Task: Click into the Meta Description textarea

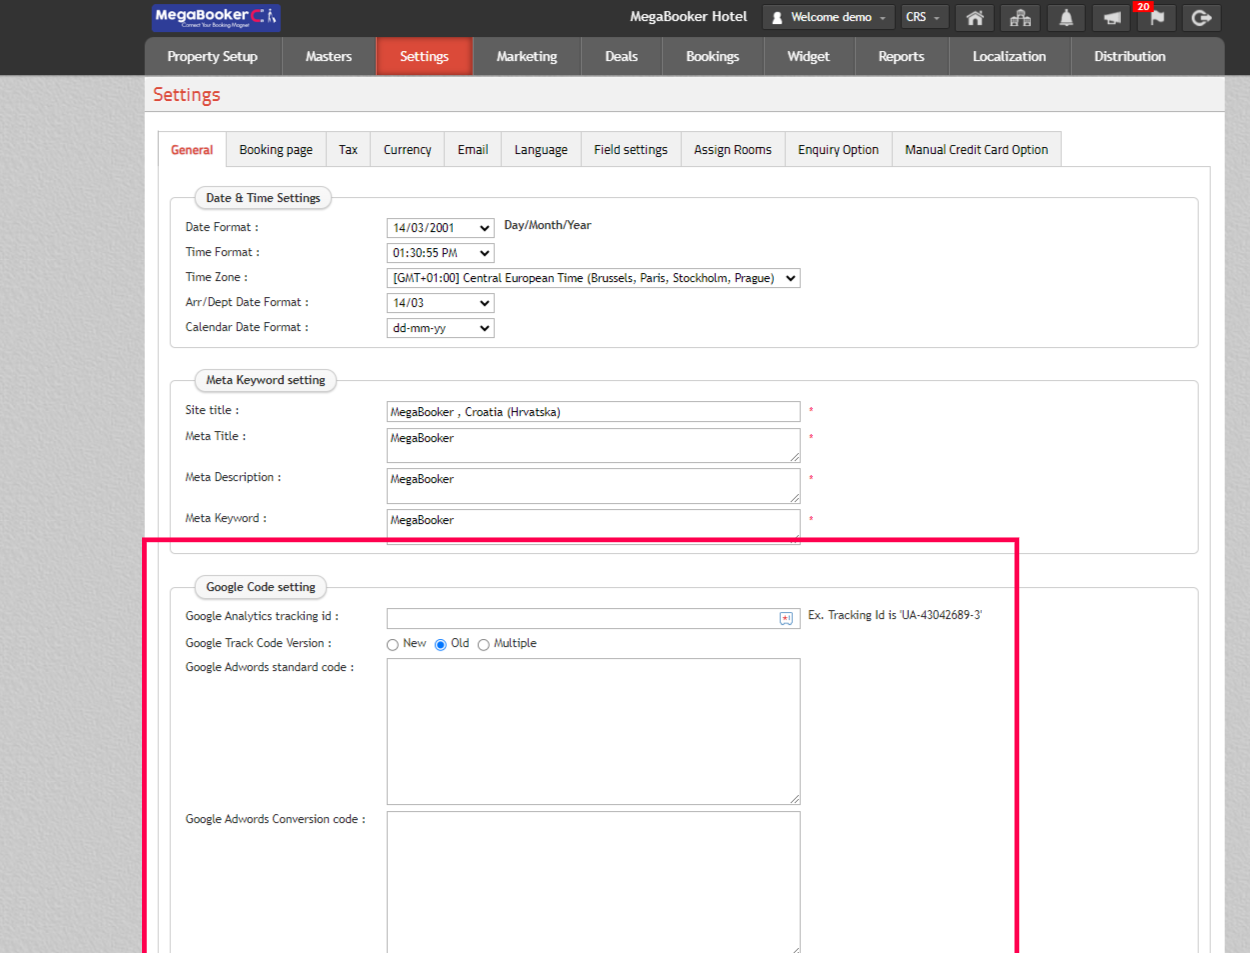Action: click(x=593, y=486)
